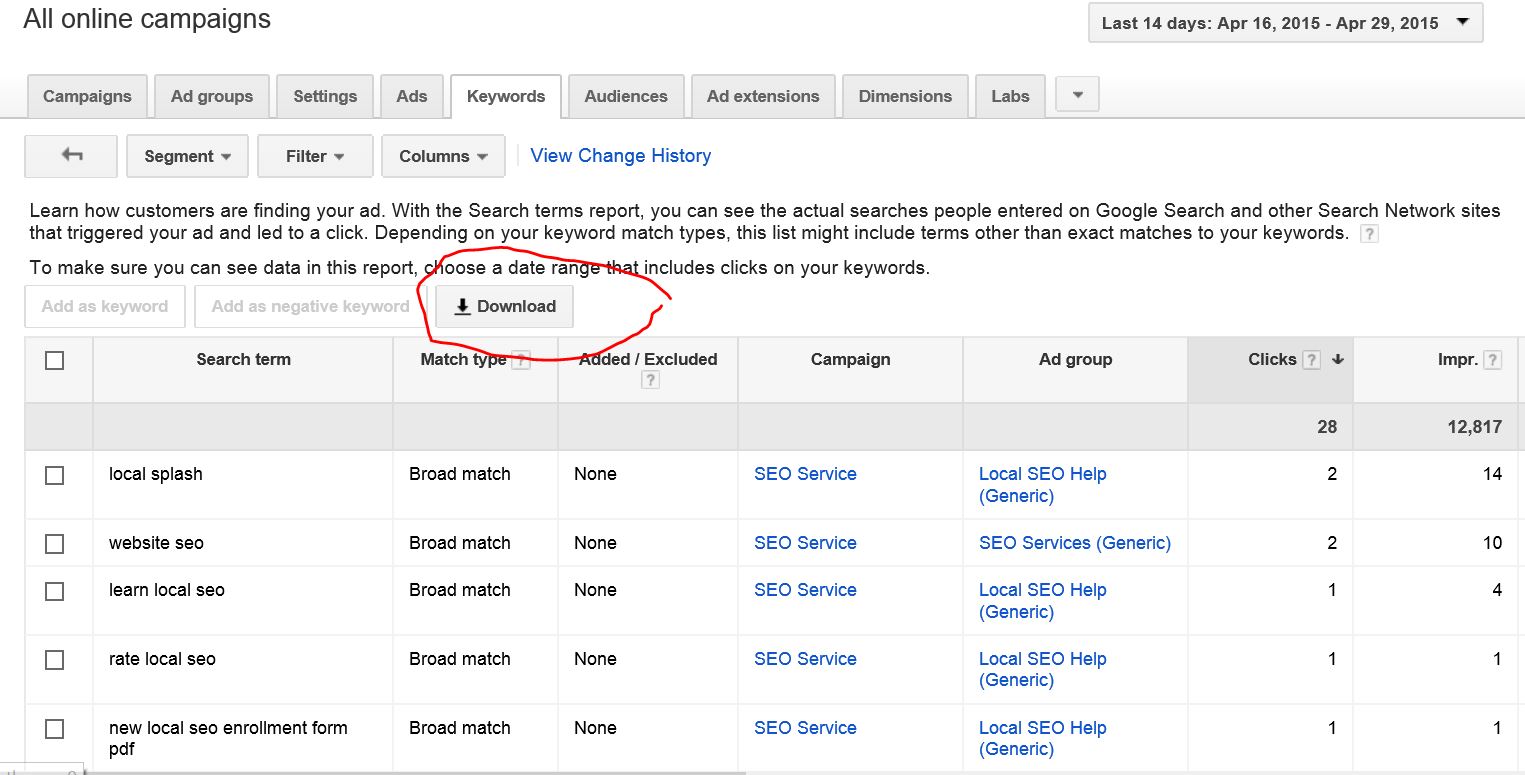
Task: Open the Dimensions tab
Action: (905, 97)
